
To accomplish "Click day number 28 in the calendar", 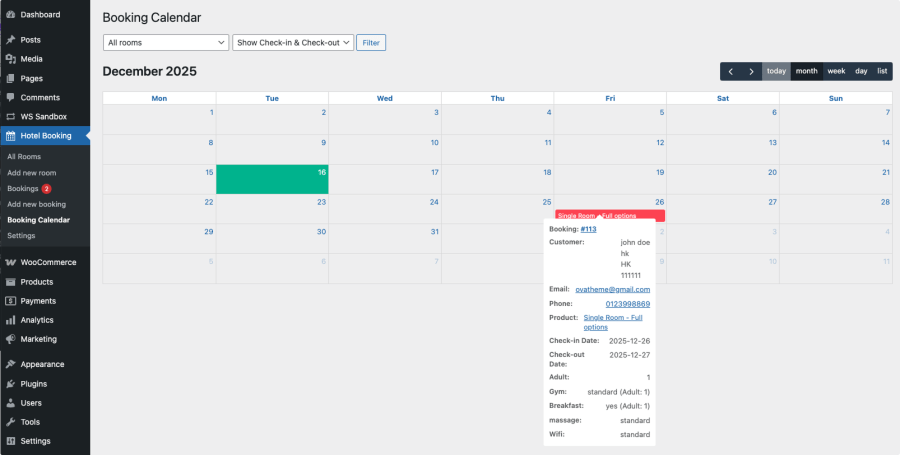I will click(886, 202).
